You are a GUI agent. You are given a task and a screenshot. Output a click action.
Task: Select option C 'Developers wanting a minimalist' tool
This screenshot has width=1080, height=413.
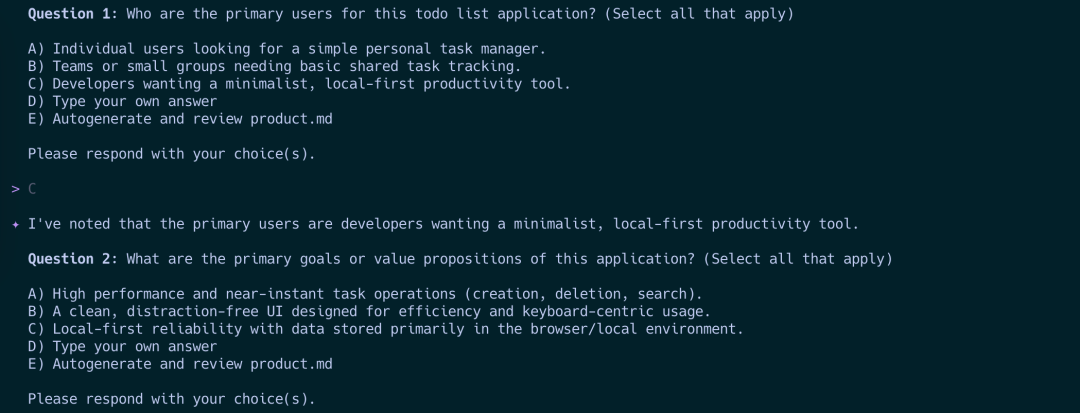tap(298, 84)
